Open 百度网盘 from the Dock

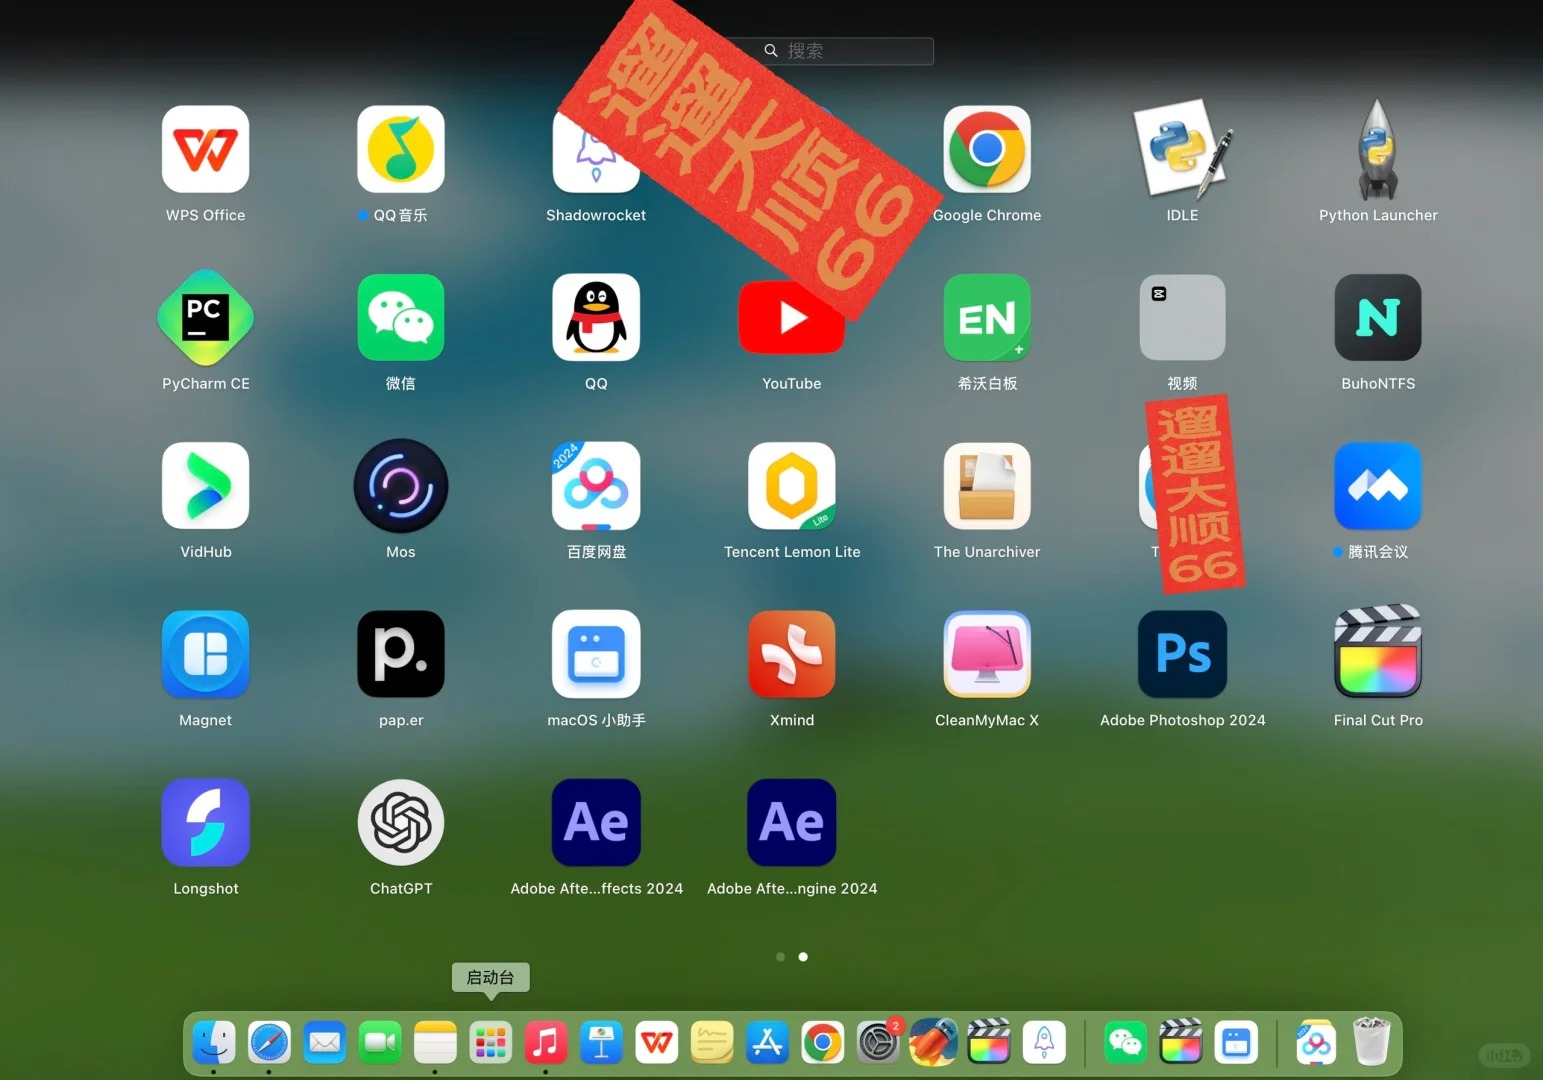pyautogui.click(x=1316, y=1043)
